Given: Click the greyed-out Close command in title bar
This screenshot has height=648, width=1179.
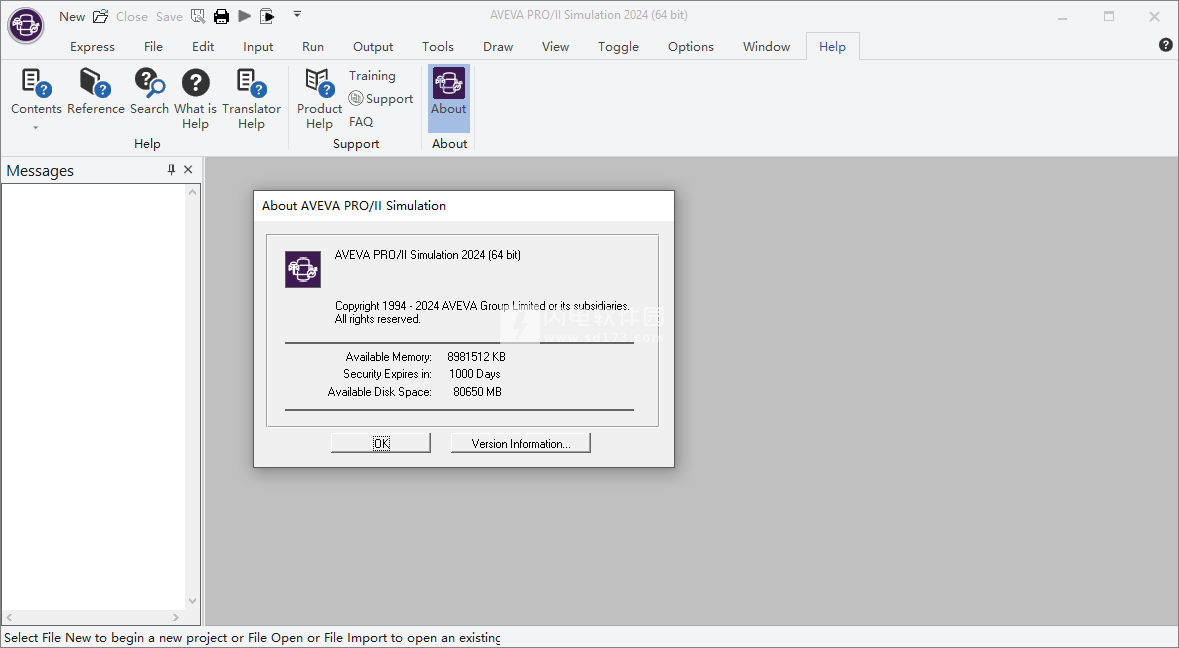Looking at the screenshot, I should coord(132,17).
